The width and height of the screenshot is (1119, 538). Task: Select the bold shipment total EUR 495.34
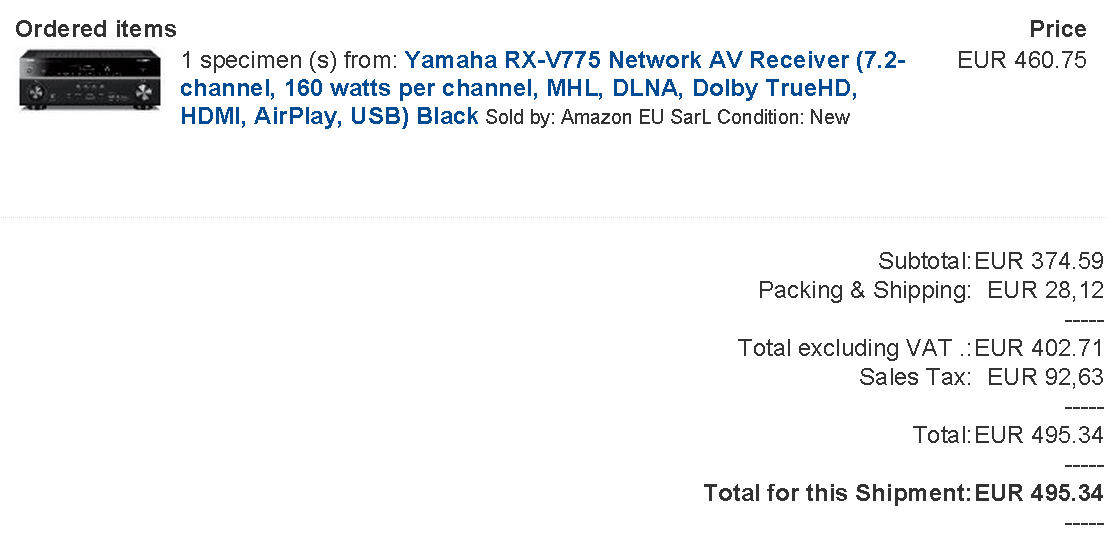[x=1039, y=494]
